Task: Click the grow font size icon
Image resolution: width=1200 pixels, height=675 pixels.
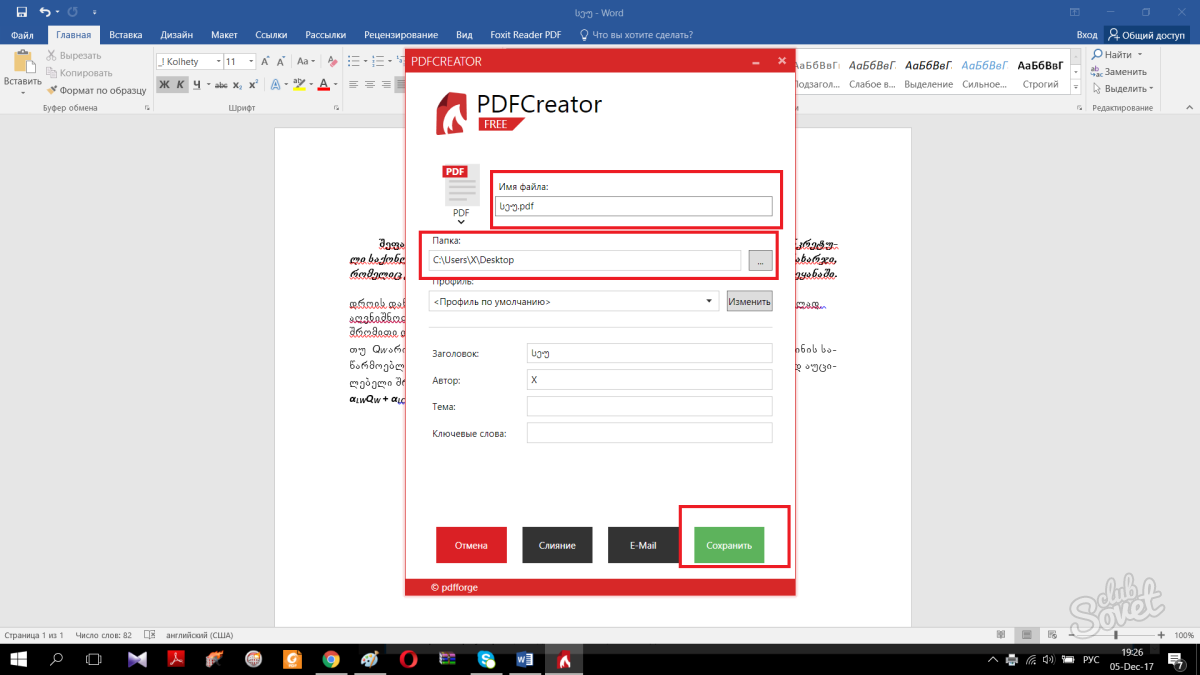Action: click(x=266, y=62)
